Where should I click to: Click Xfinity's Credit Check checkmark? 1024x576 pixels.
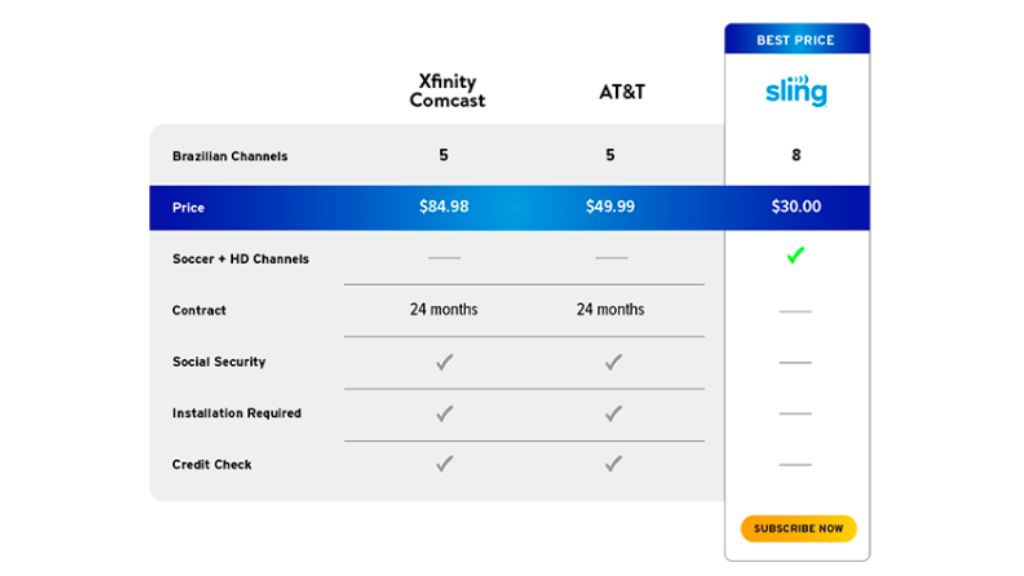pyautogui.click(x=444, y=464)
